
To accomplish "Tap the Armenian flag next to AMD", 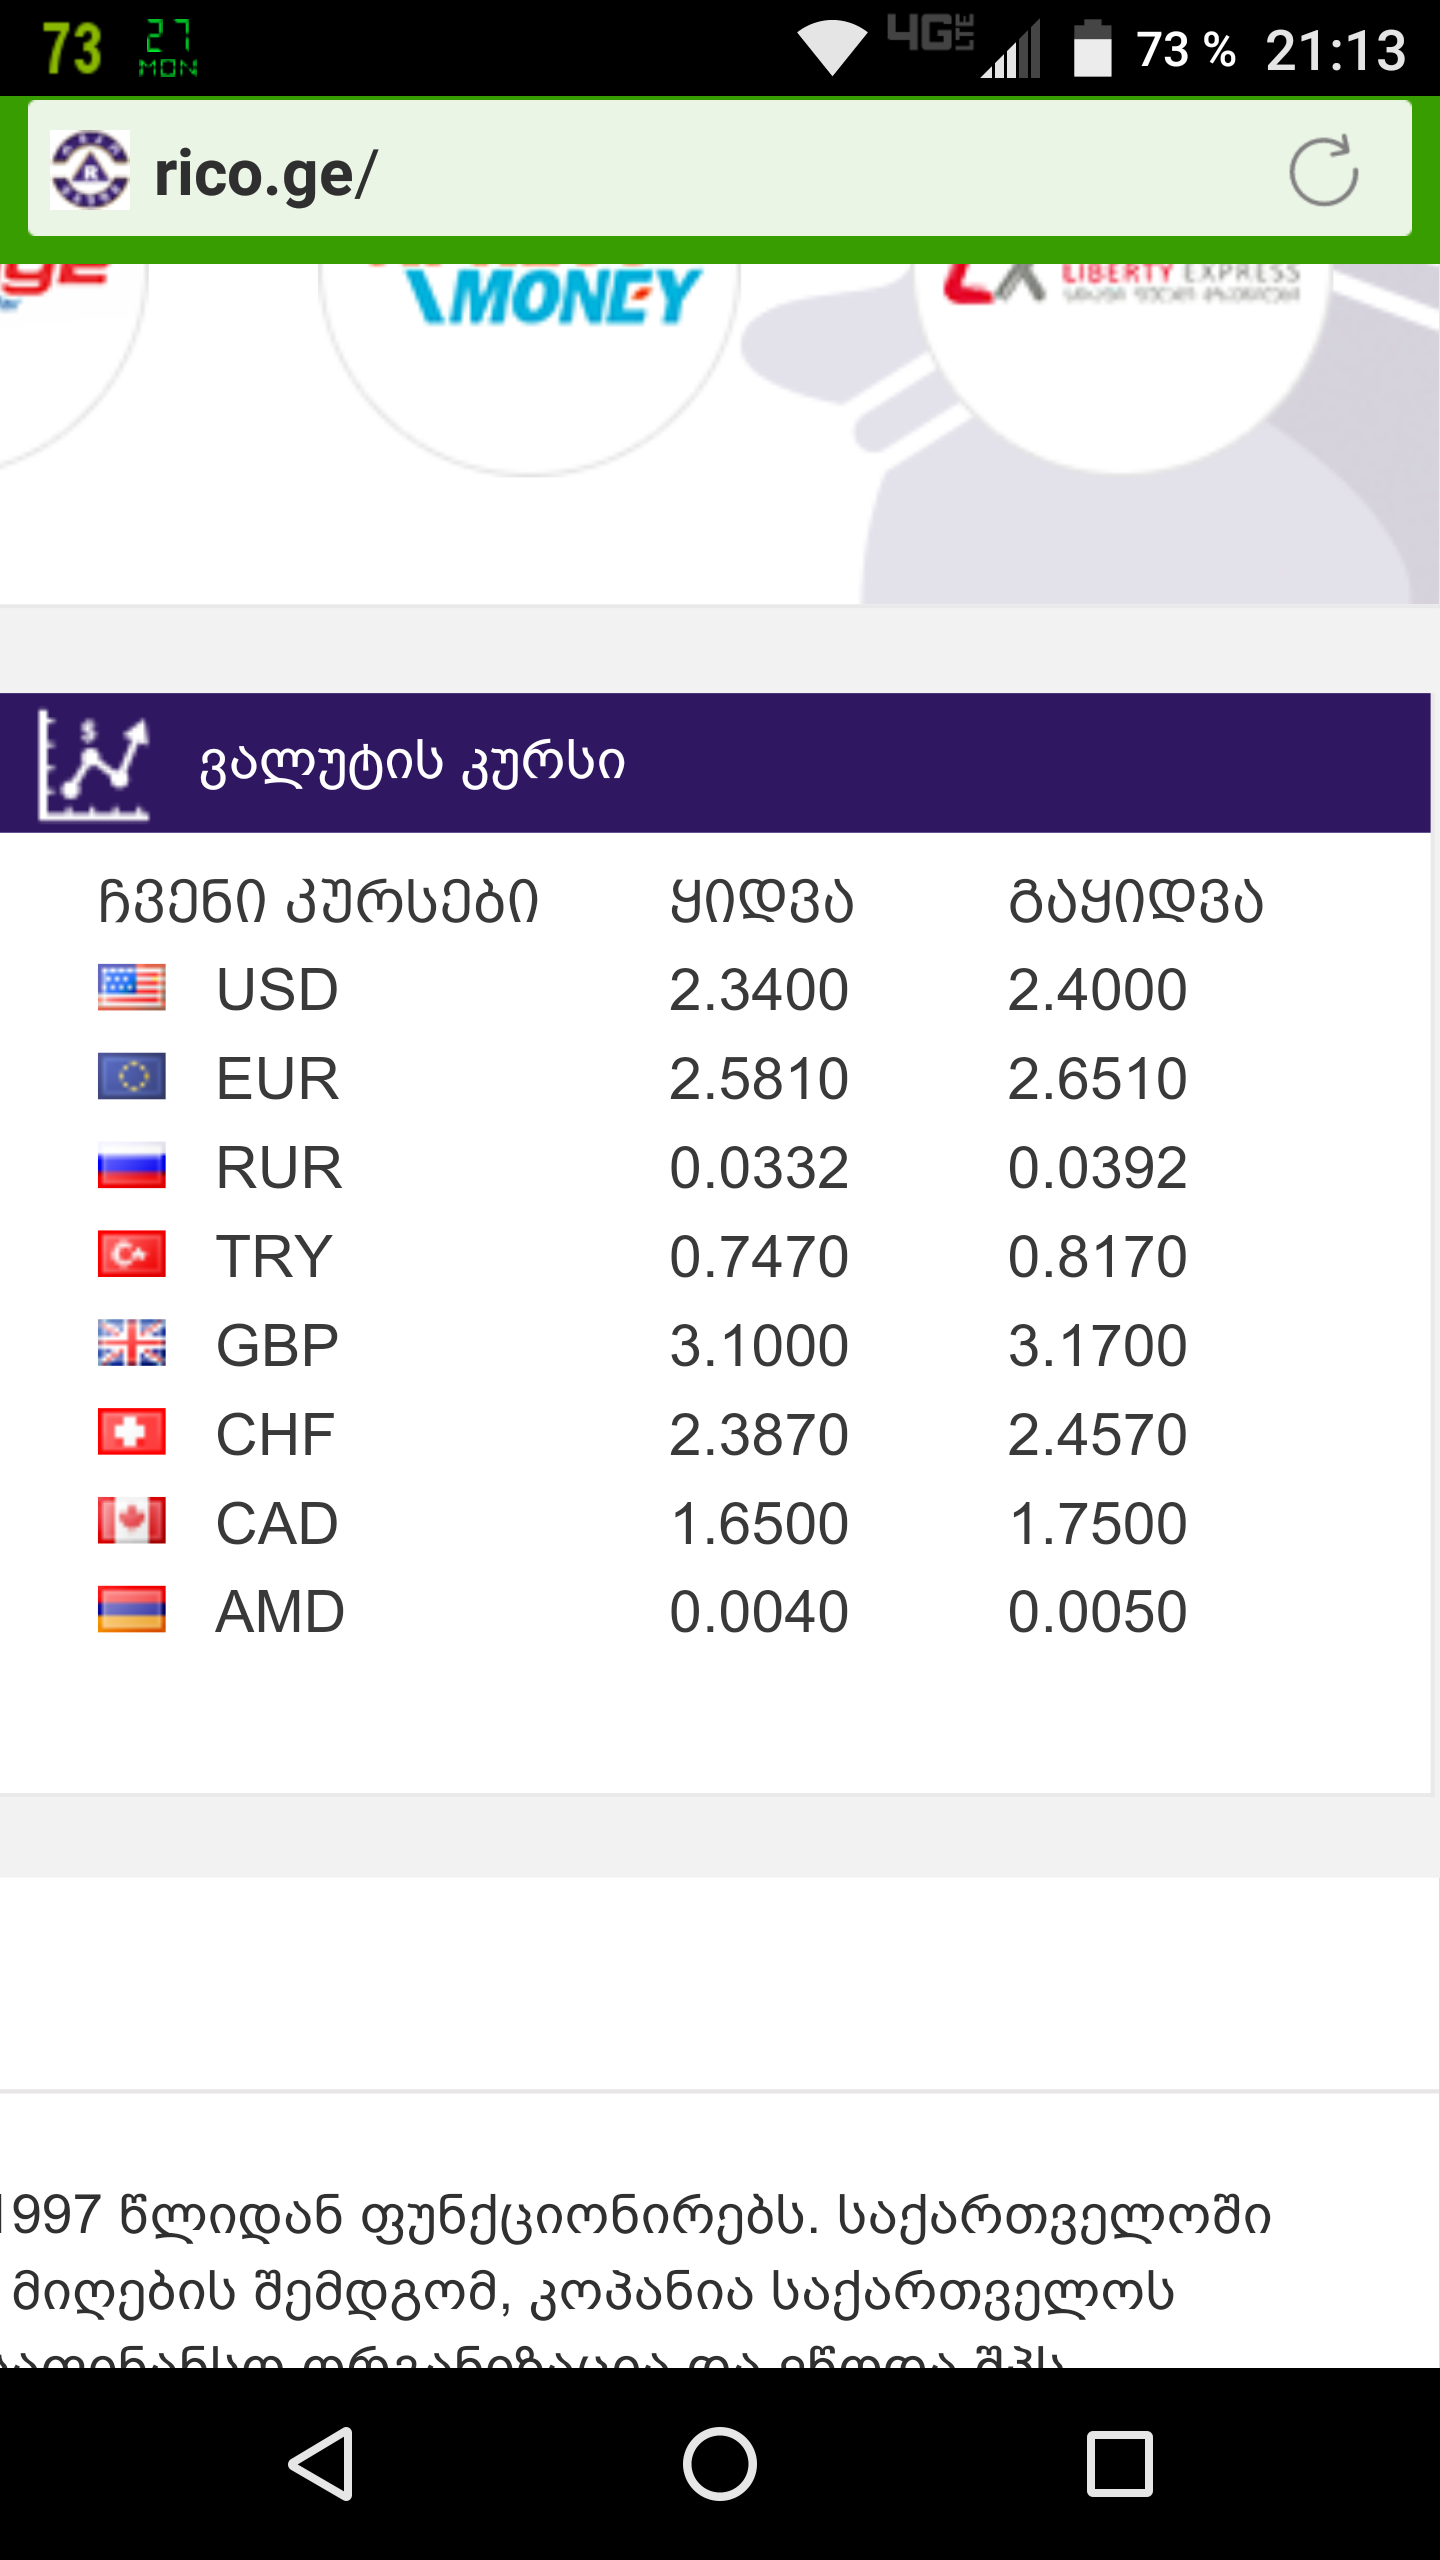I will (131, 1610).
